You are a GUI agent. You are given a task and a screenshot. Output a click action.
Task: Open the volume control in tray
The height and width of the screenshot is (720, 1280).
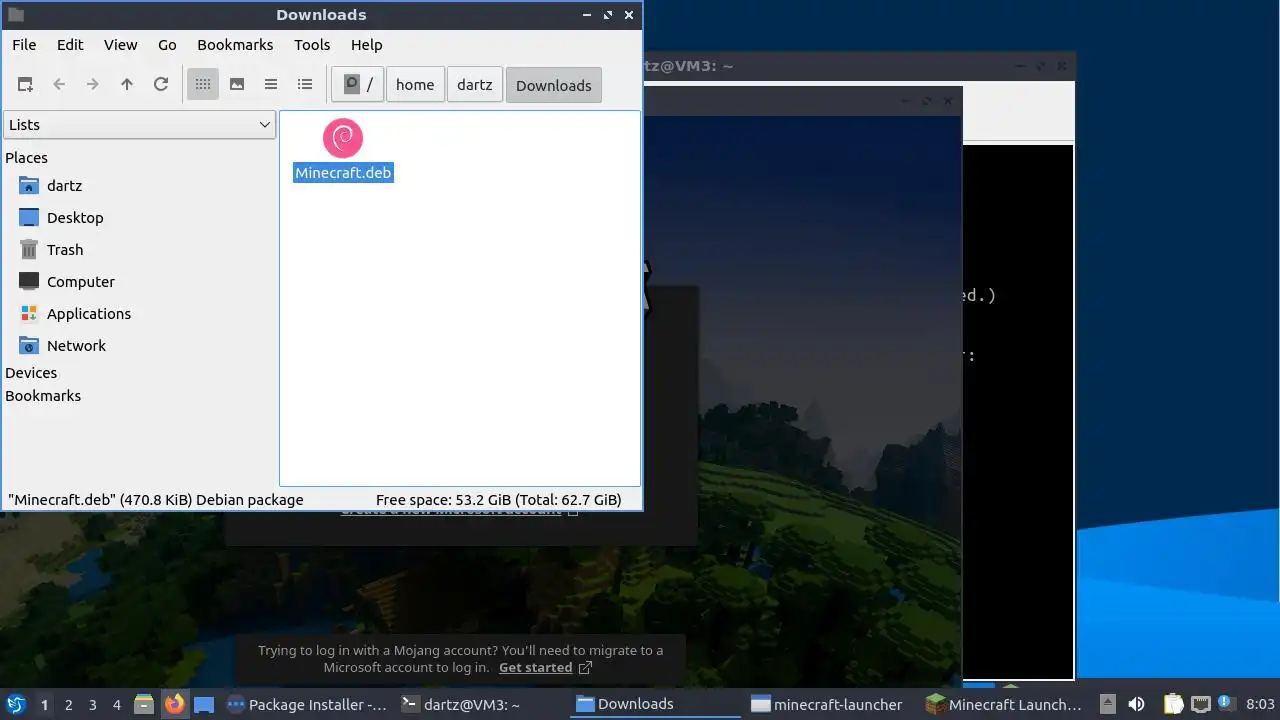click(x=1136, y=705)
